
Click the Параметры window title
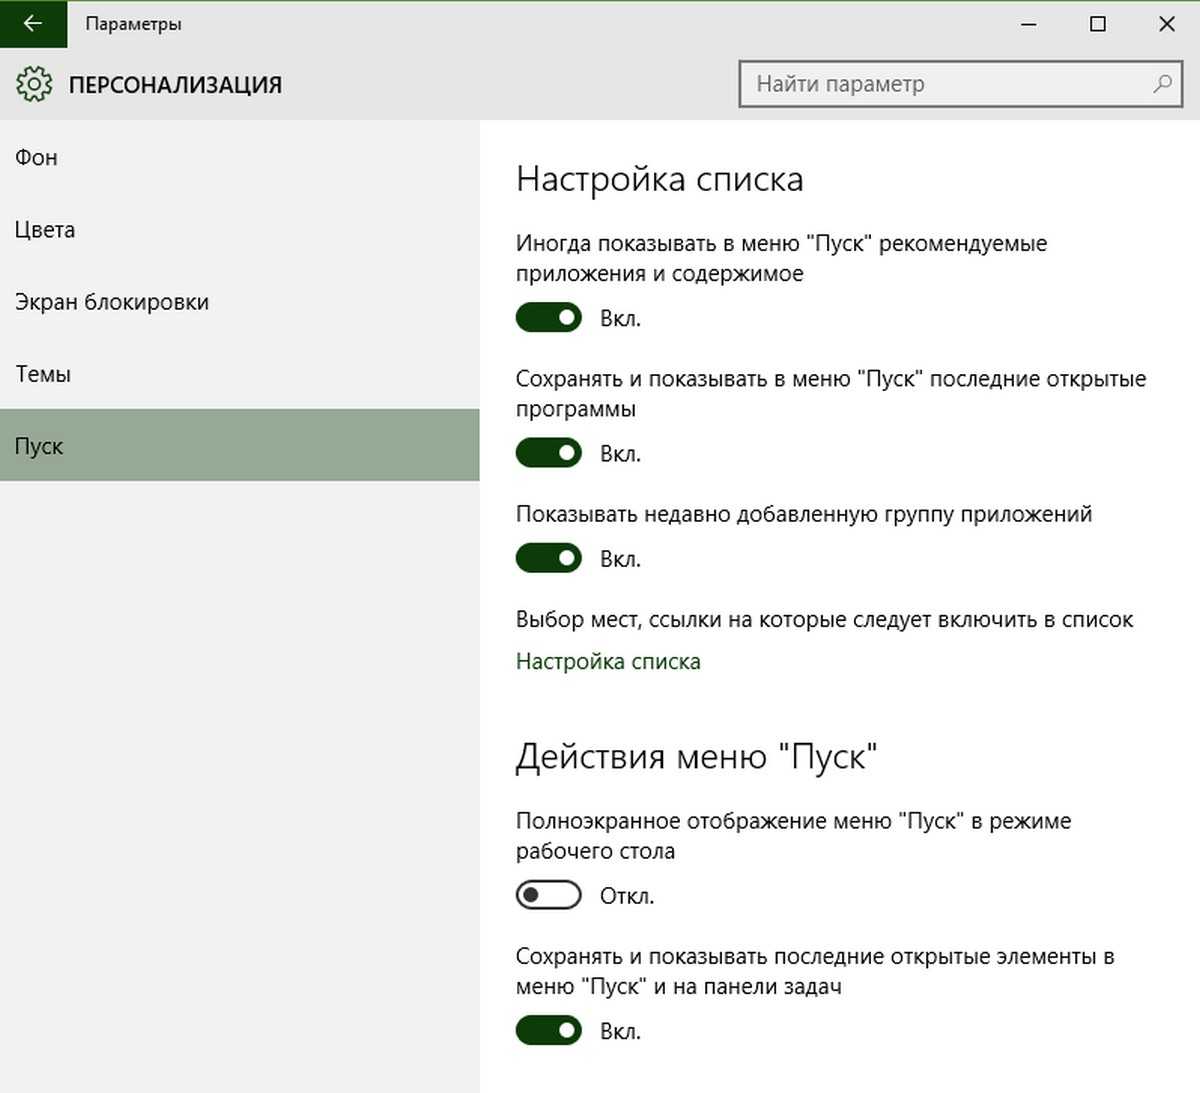pos(133,24)
